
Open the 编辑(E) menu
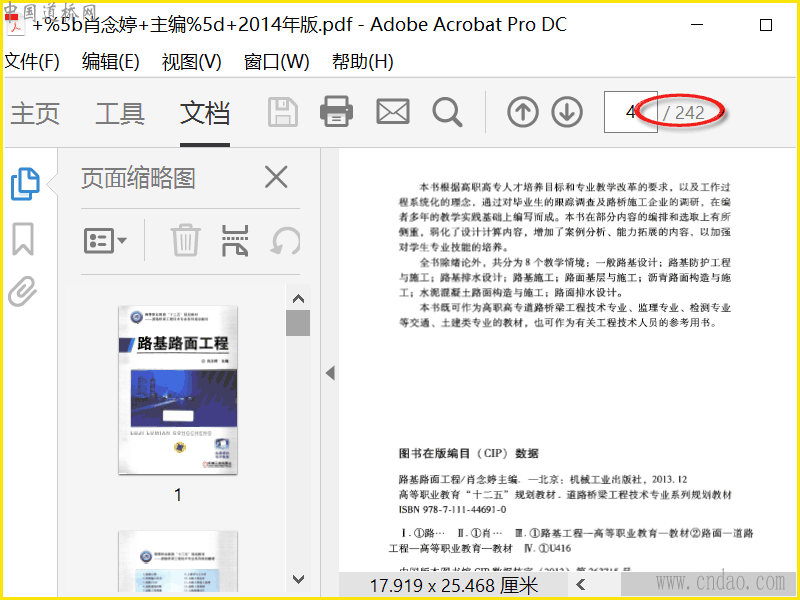coord(111,62)
